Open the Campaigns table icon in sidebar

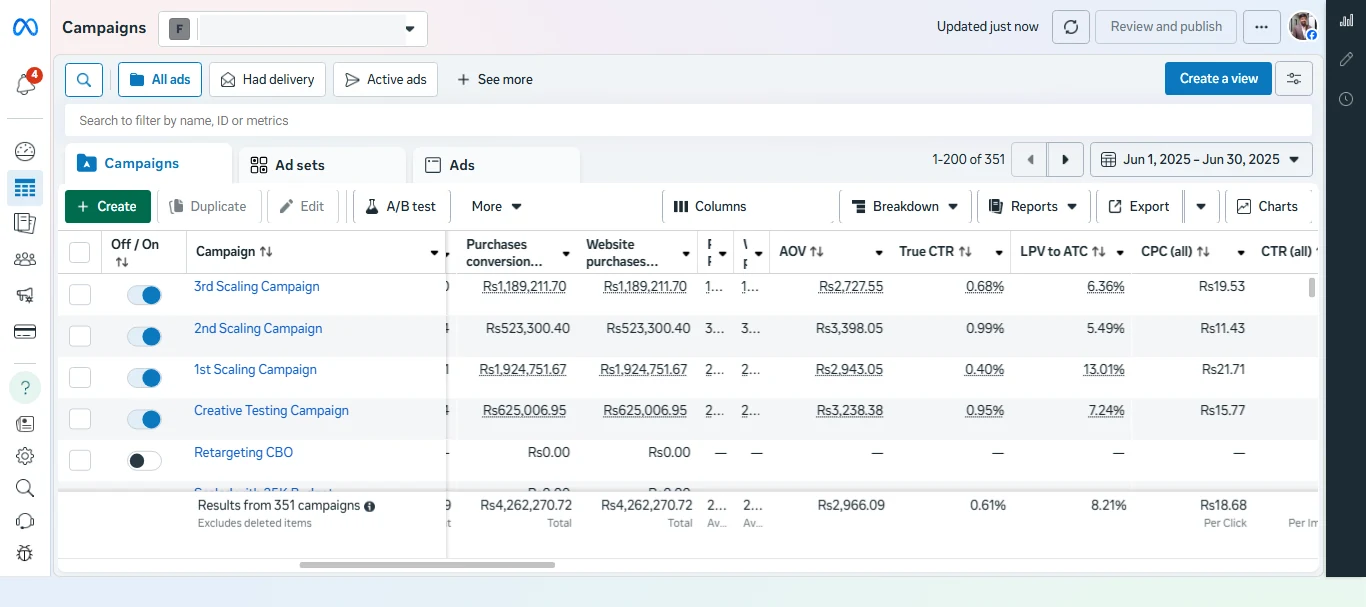pyautogui.click(x=25, y=187)
